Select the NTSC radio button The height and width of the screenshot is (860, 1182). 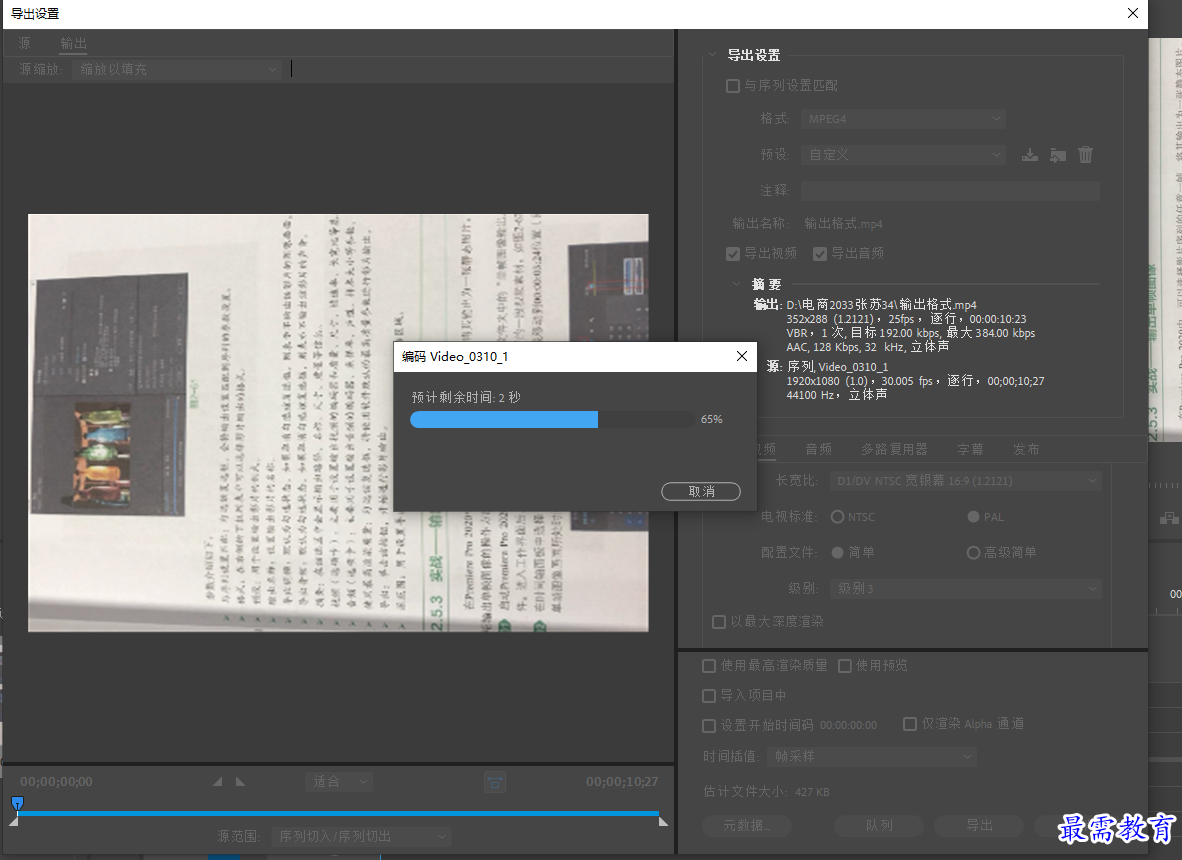[x=838, y=517]
